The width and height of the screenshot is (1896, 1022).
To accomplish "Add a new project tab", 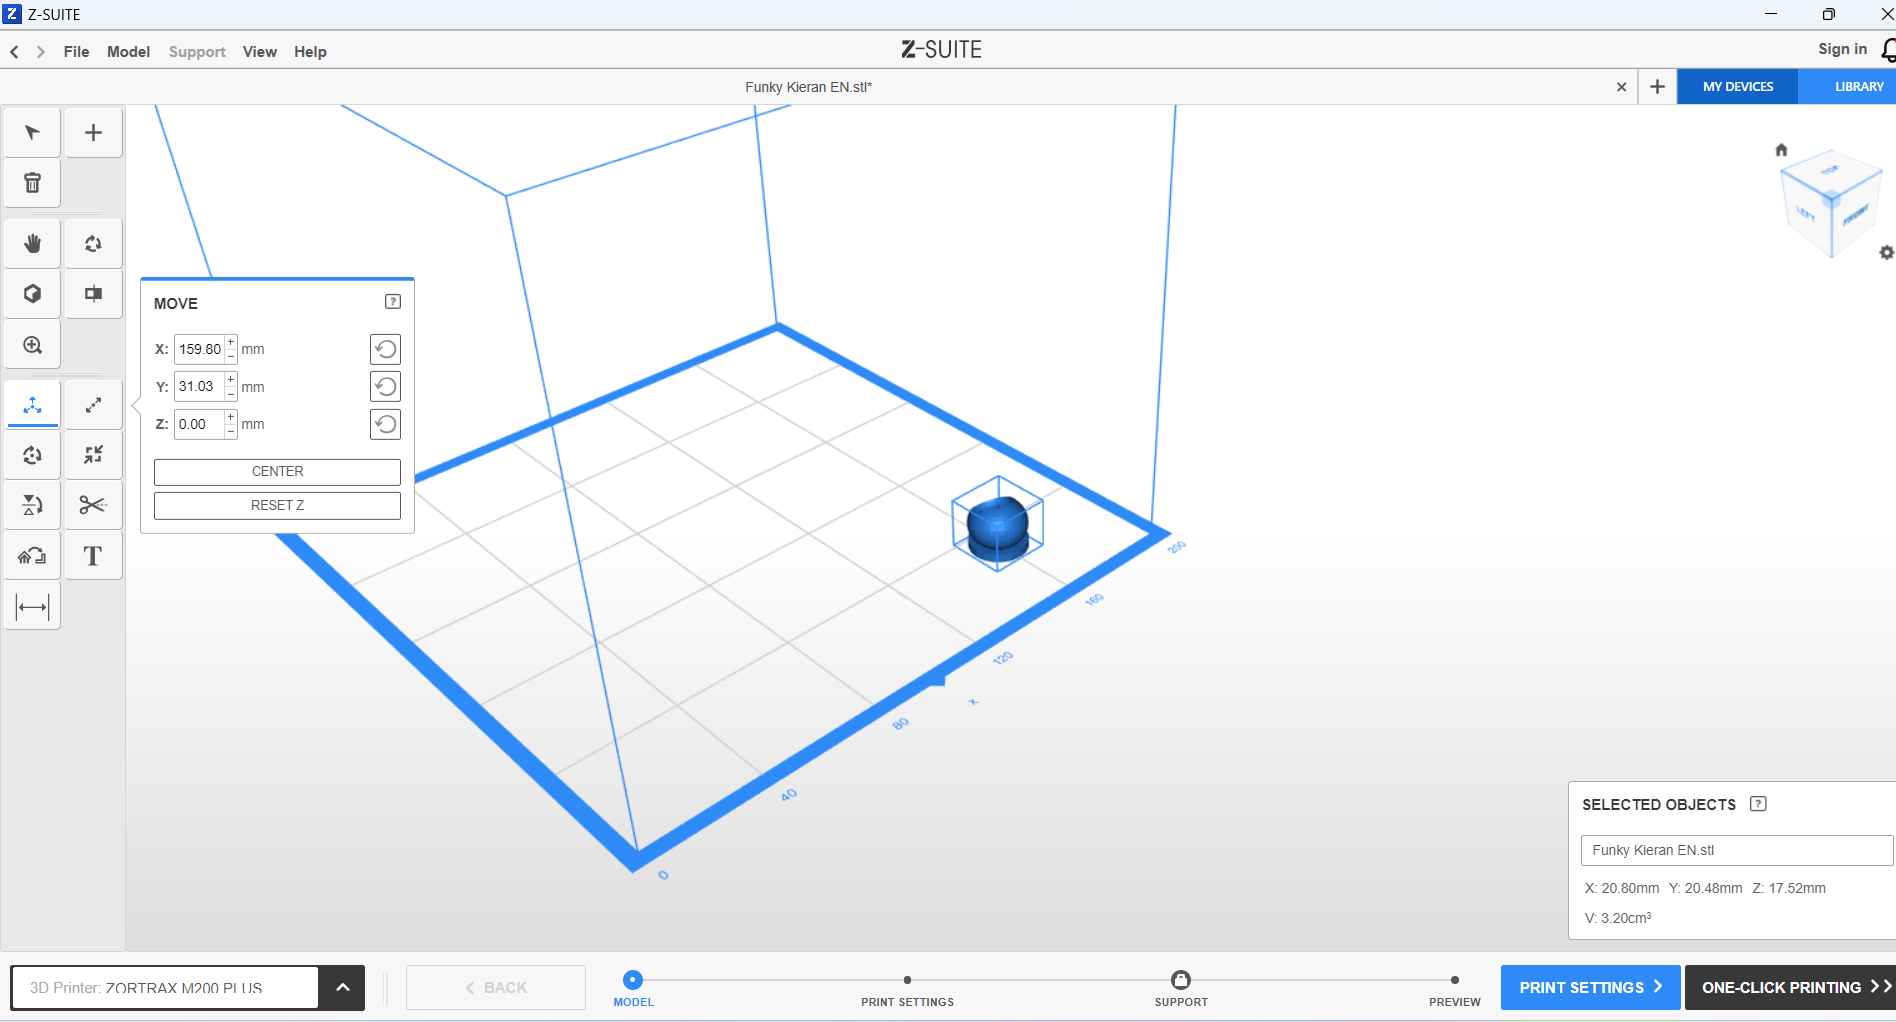I will click(1657, 87).
